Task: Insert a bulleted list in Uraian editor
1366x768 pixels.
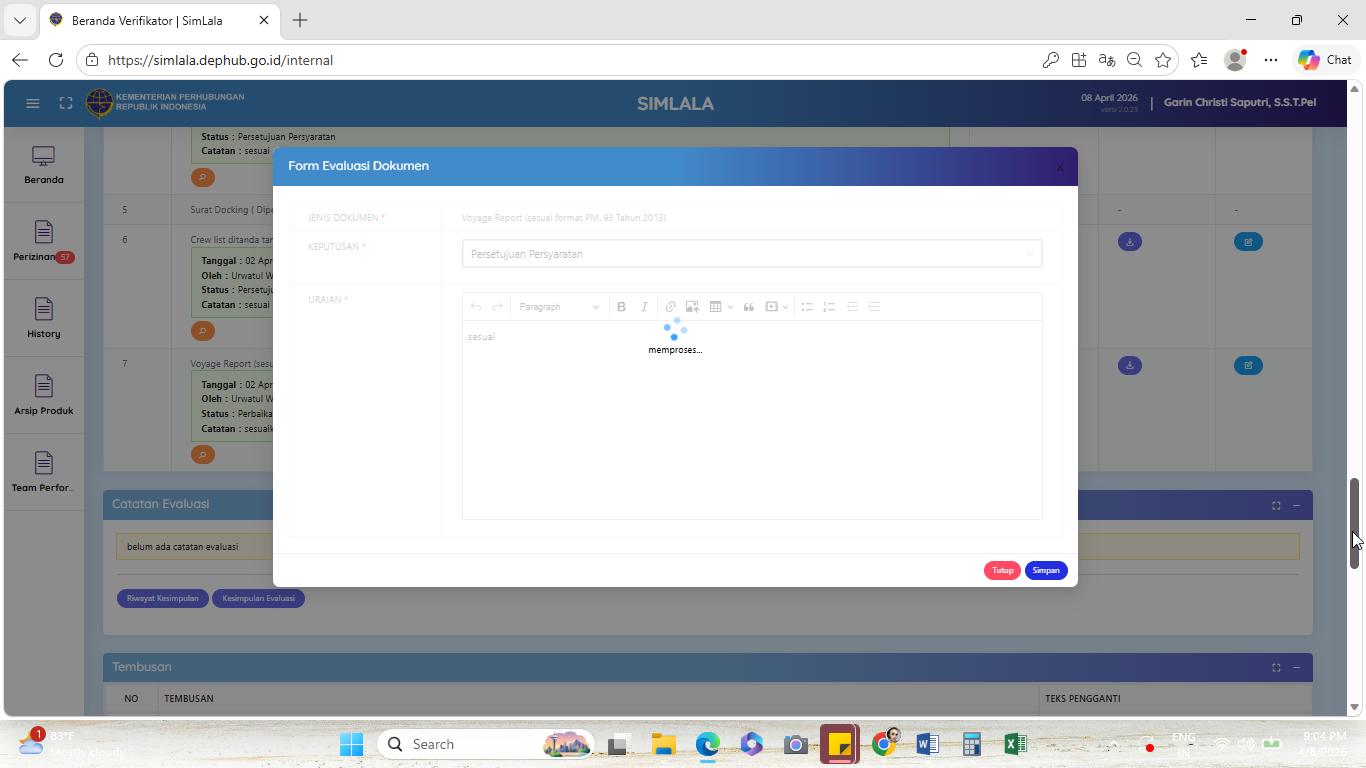Action: pos(807,307)
